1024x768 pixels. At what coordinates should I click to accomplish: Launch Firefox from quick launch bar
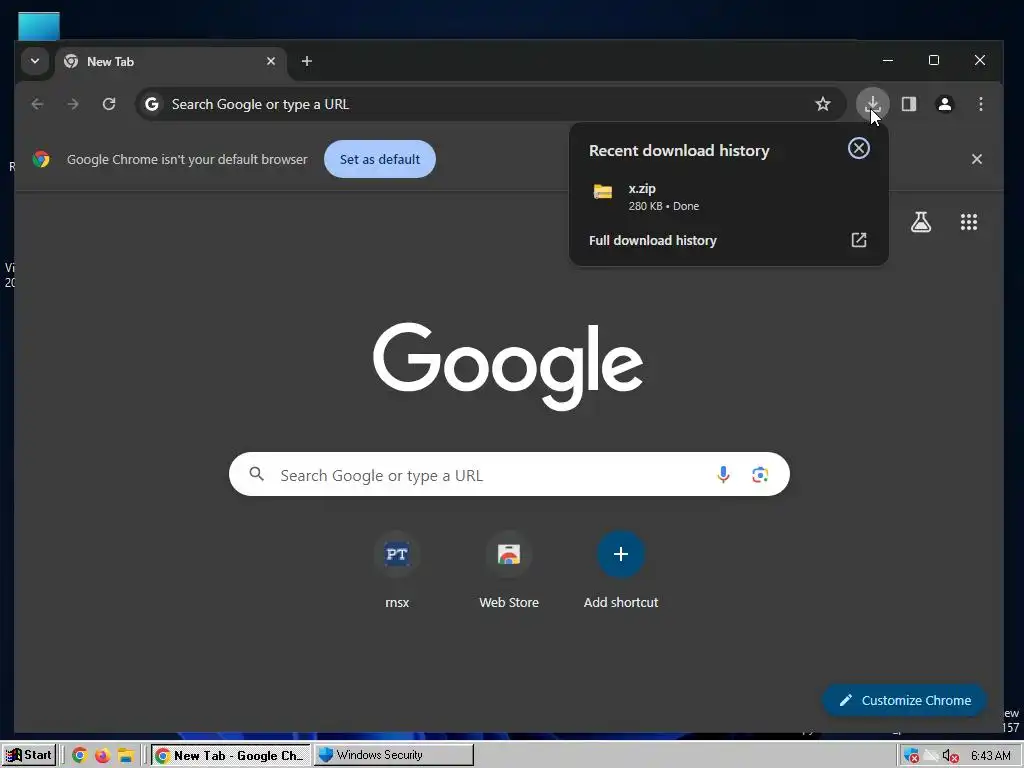tap(103, 756)
